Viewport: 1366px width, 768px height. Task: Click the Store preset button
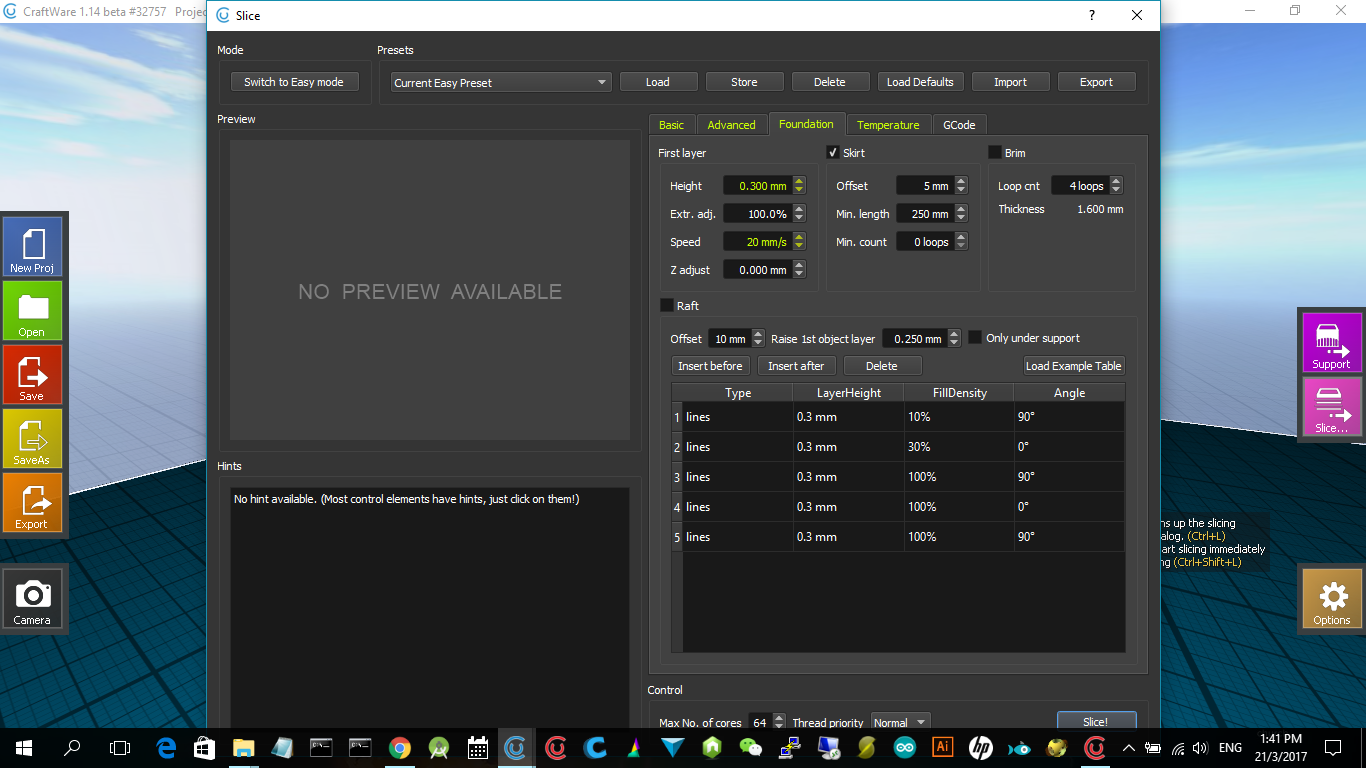pos(744,82)
